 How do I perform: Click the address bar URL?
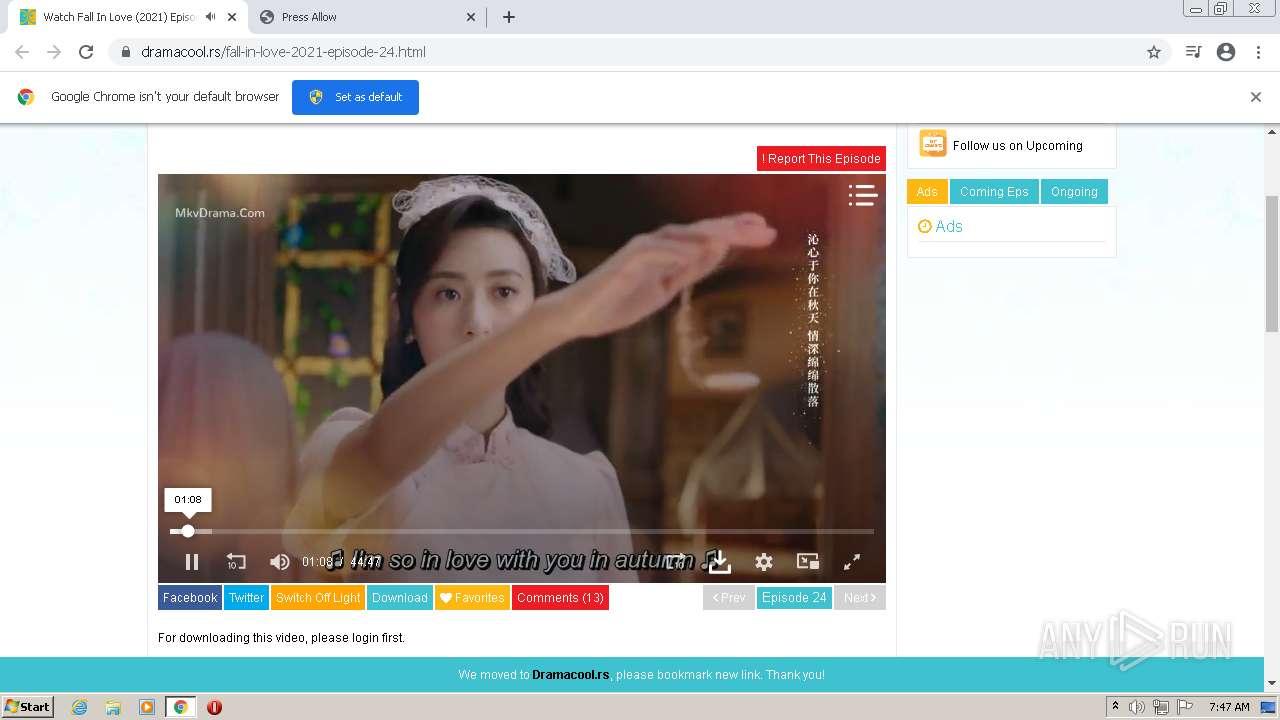click(x=283, y=52)
